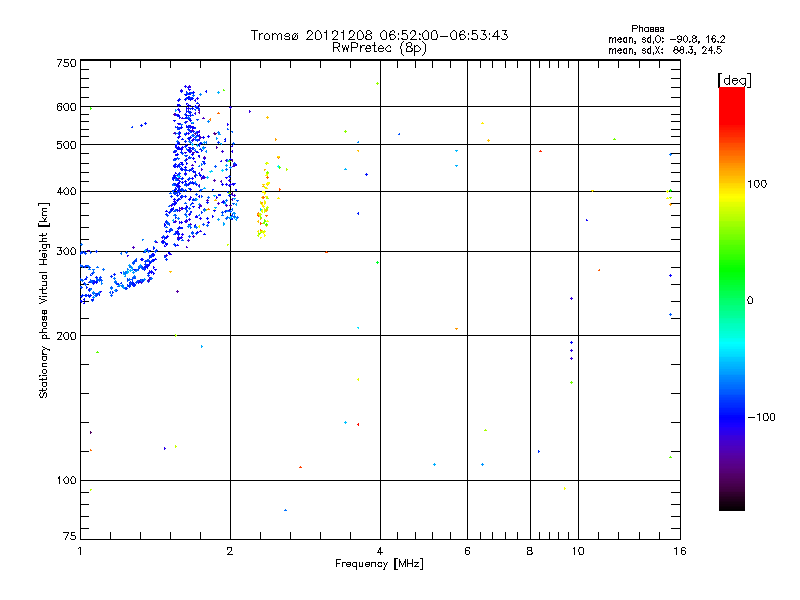Click the '[deg]' colorbar unit label

[734, 80]
